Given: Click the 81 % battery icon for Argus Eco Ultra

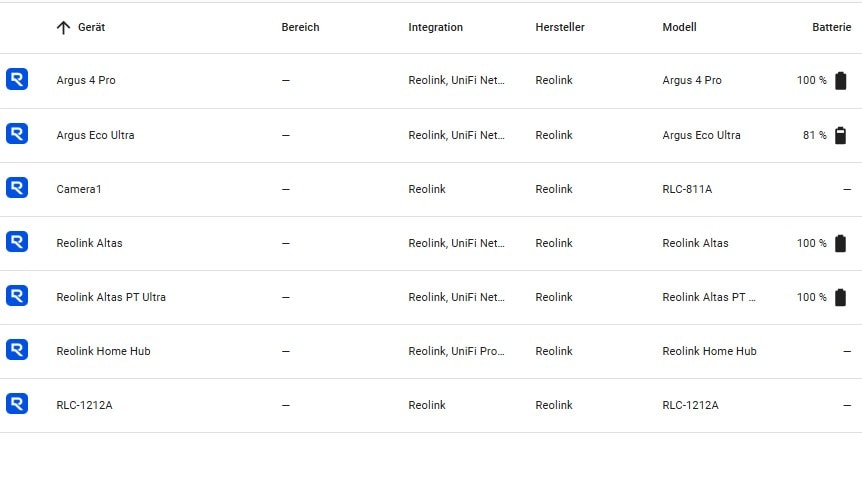Looking at the screenshot, I should pos(840,135).
